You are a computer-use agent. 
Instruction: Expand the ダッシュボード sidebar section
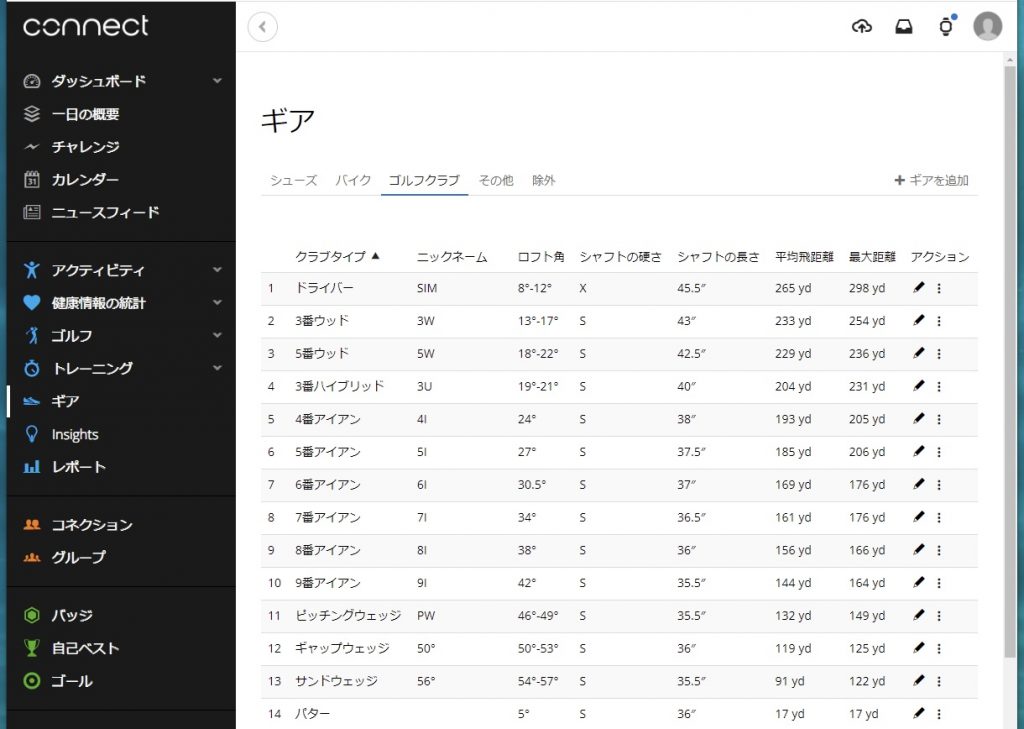coord(217,81)
